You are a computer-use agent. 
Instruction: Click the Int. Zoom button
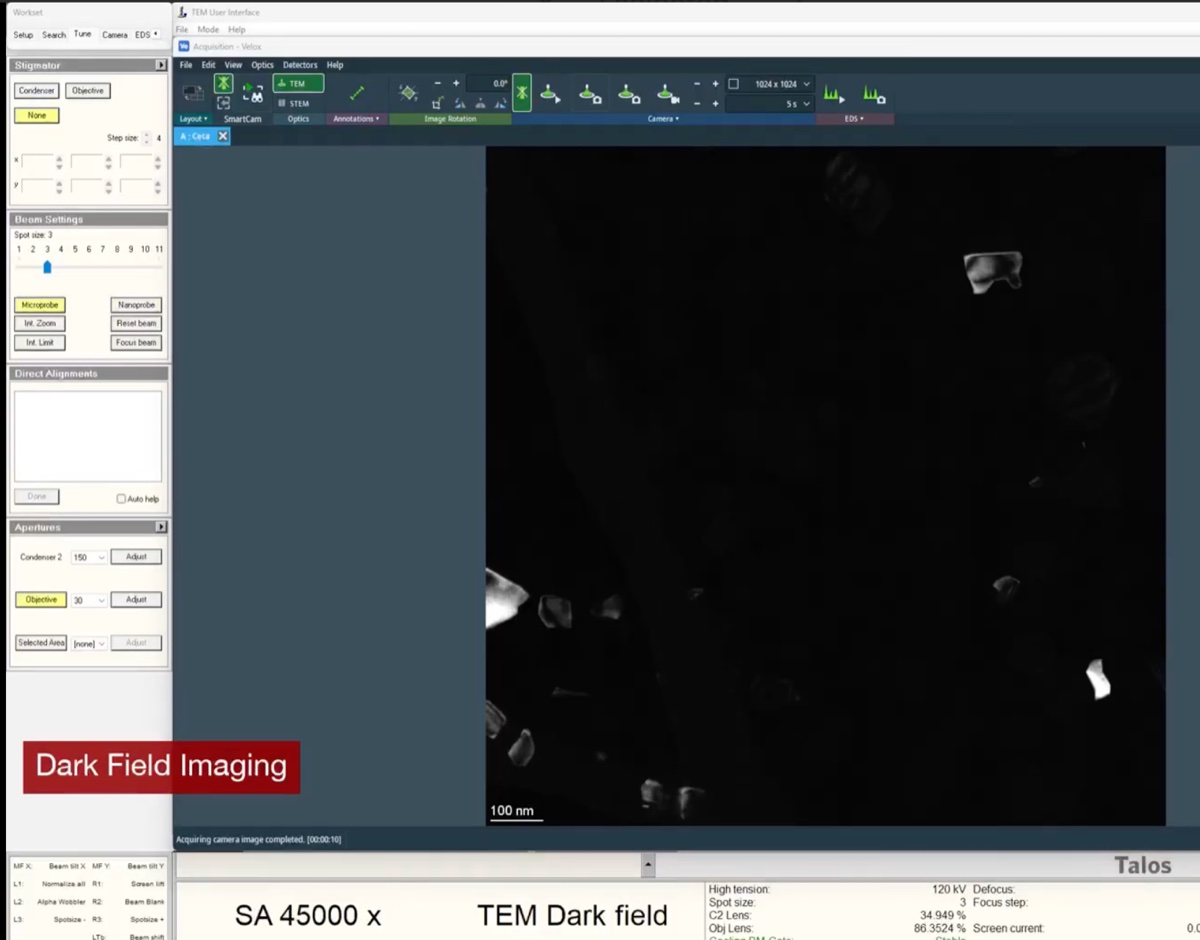(40, 324)
